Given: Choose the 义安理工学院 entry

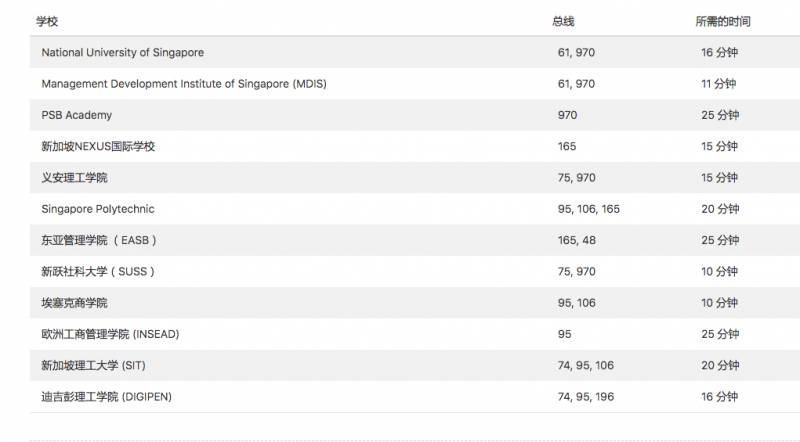Looking at the screenshot, I should (x=74, y=178).
